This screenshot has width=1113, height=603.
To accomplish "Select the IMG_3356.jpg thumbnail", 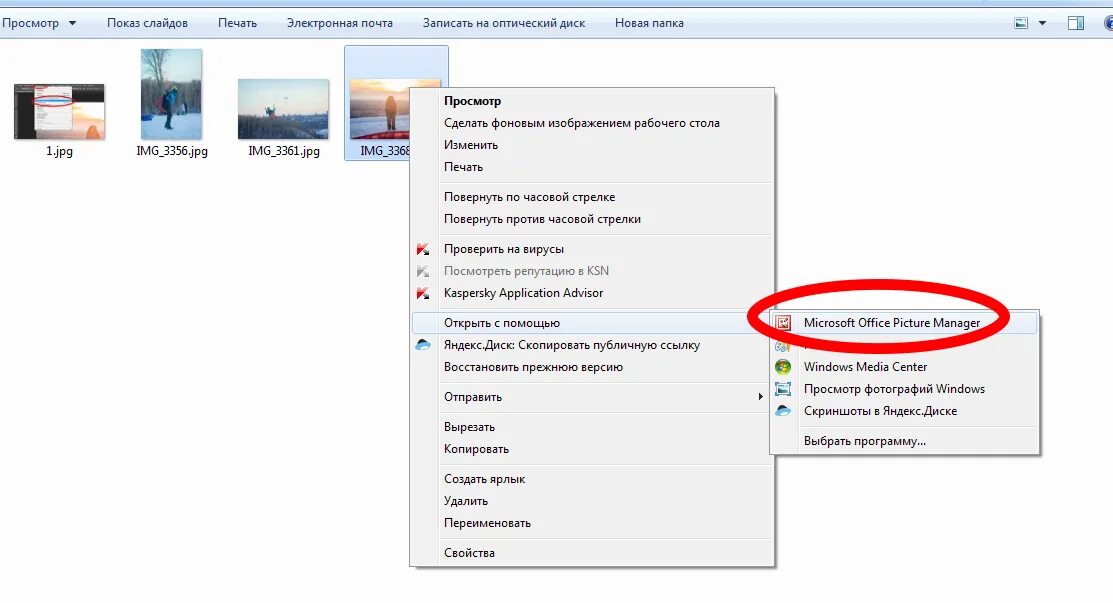I will (171, 94).
